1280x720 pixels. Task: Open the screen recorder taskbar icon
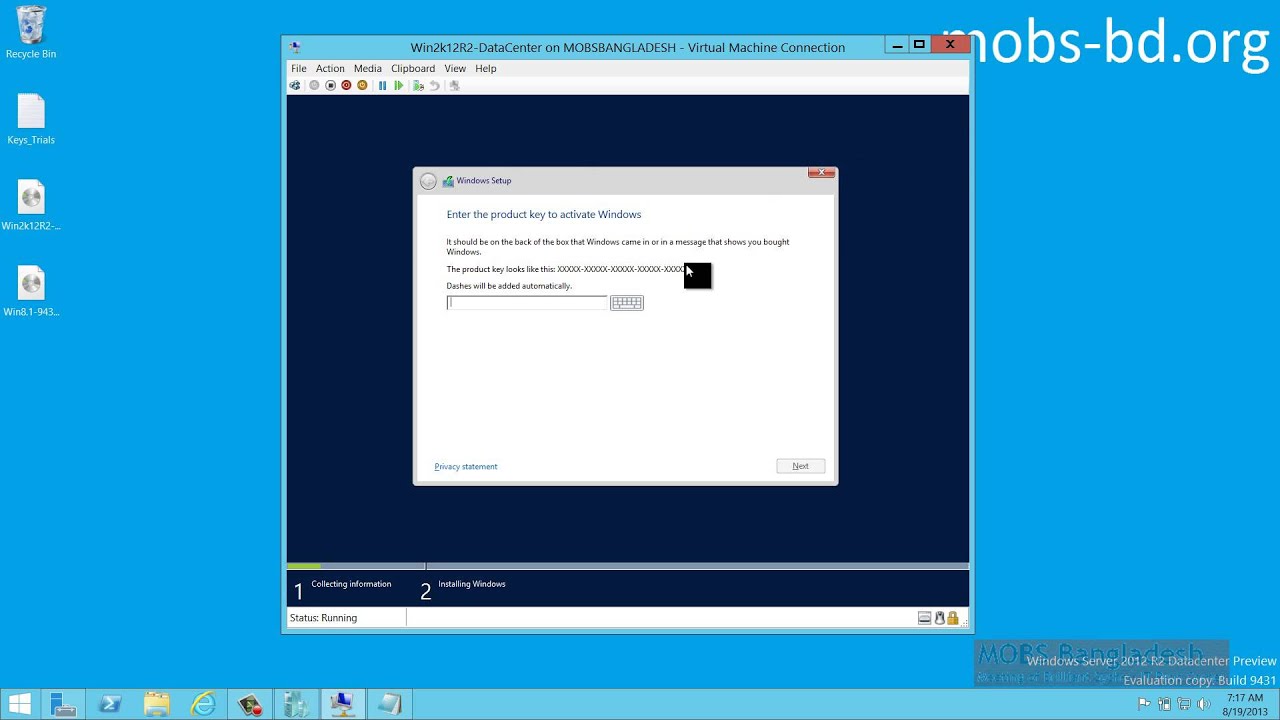(250, 704)
